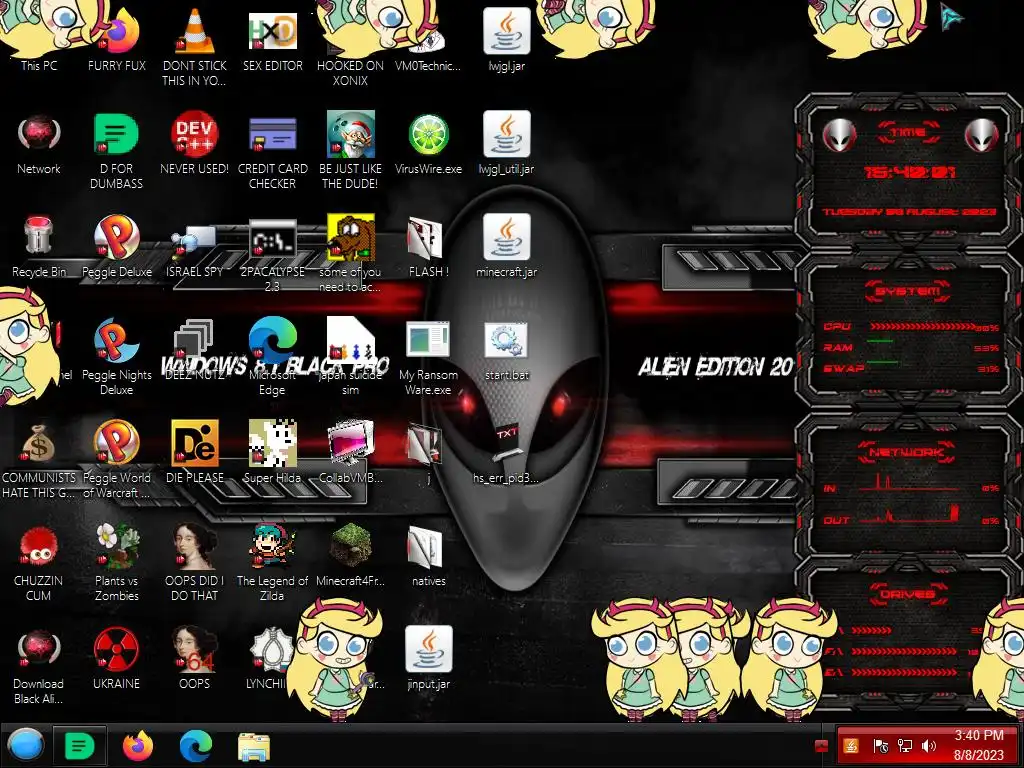Launch the Microsoft Edge desktop shortcut
1024x768 pixels.
tap(272, 356)
